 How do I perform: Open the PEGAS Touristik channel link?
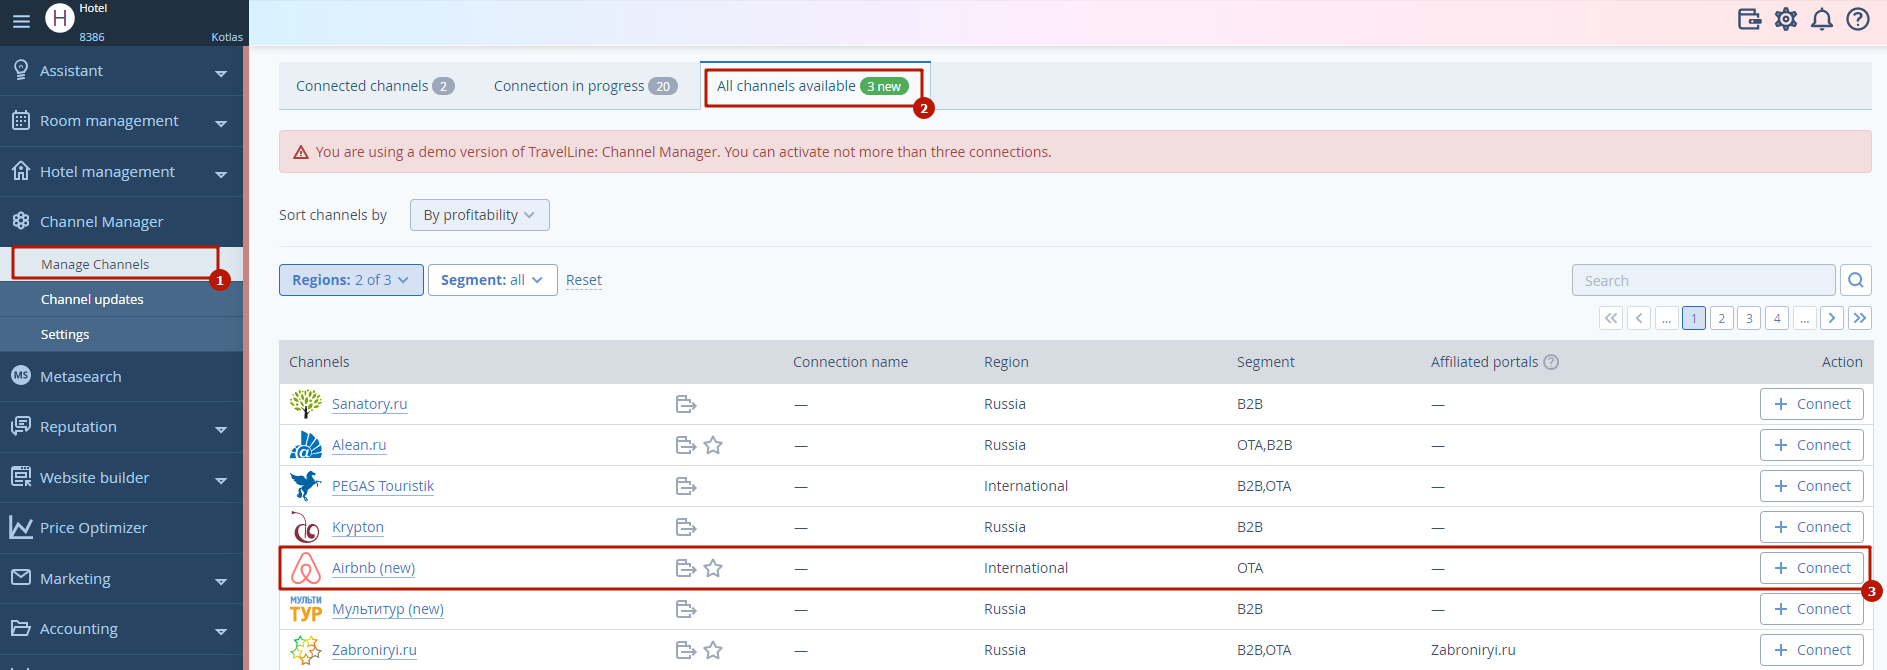383,486
